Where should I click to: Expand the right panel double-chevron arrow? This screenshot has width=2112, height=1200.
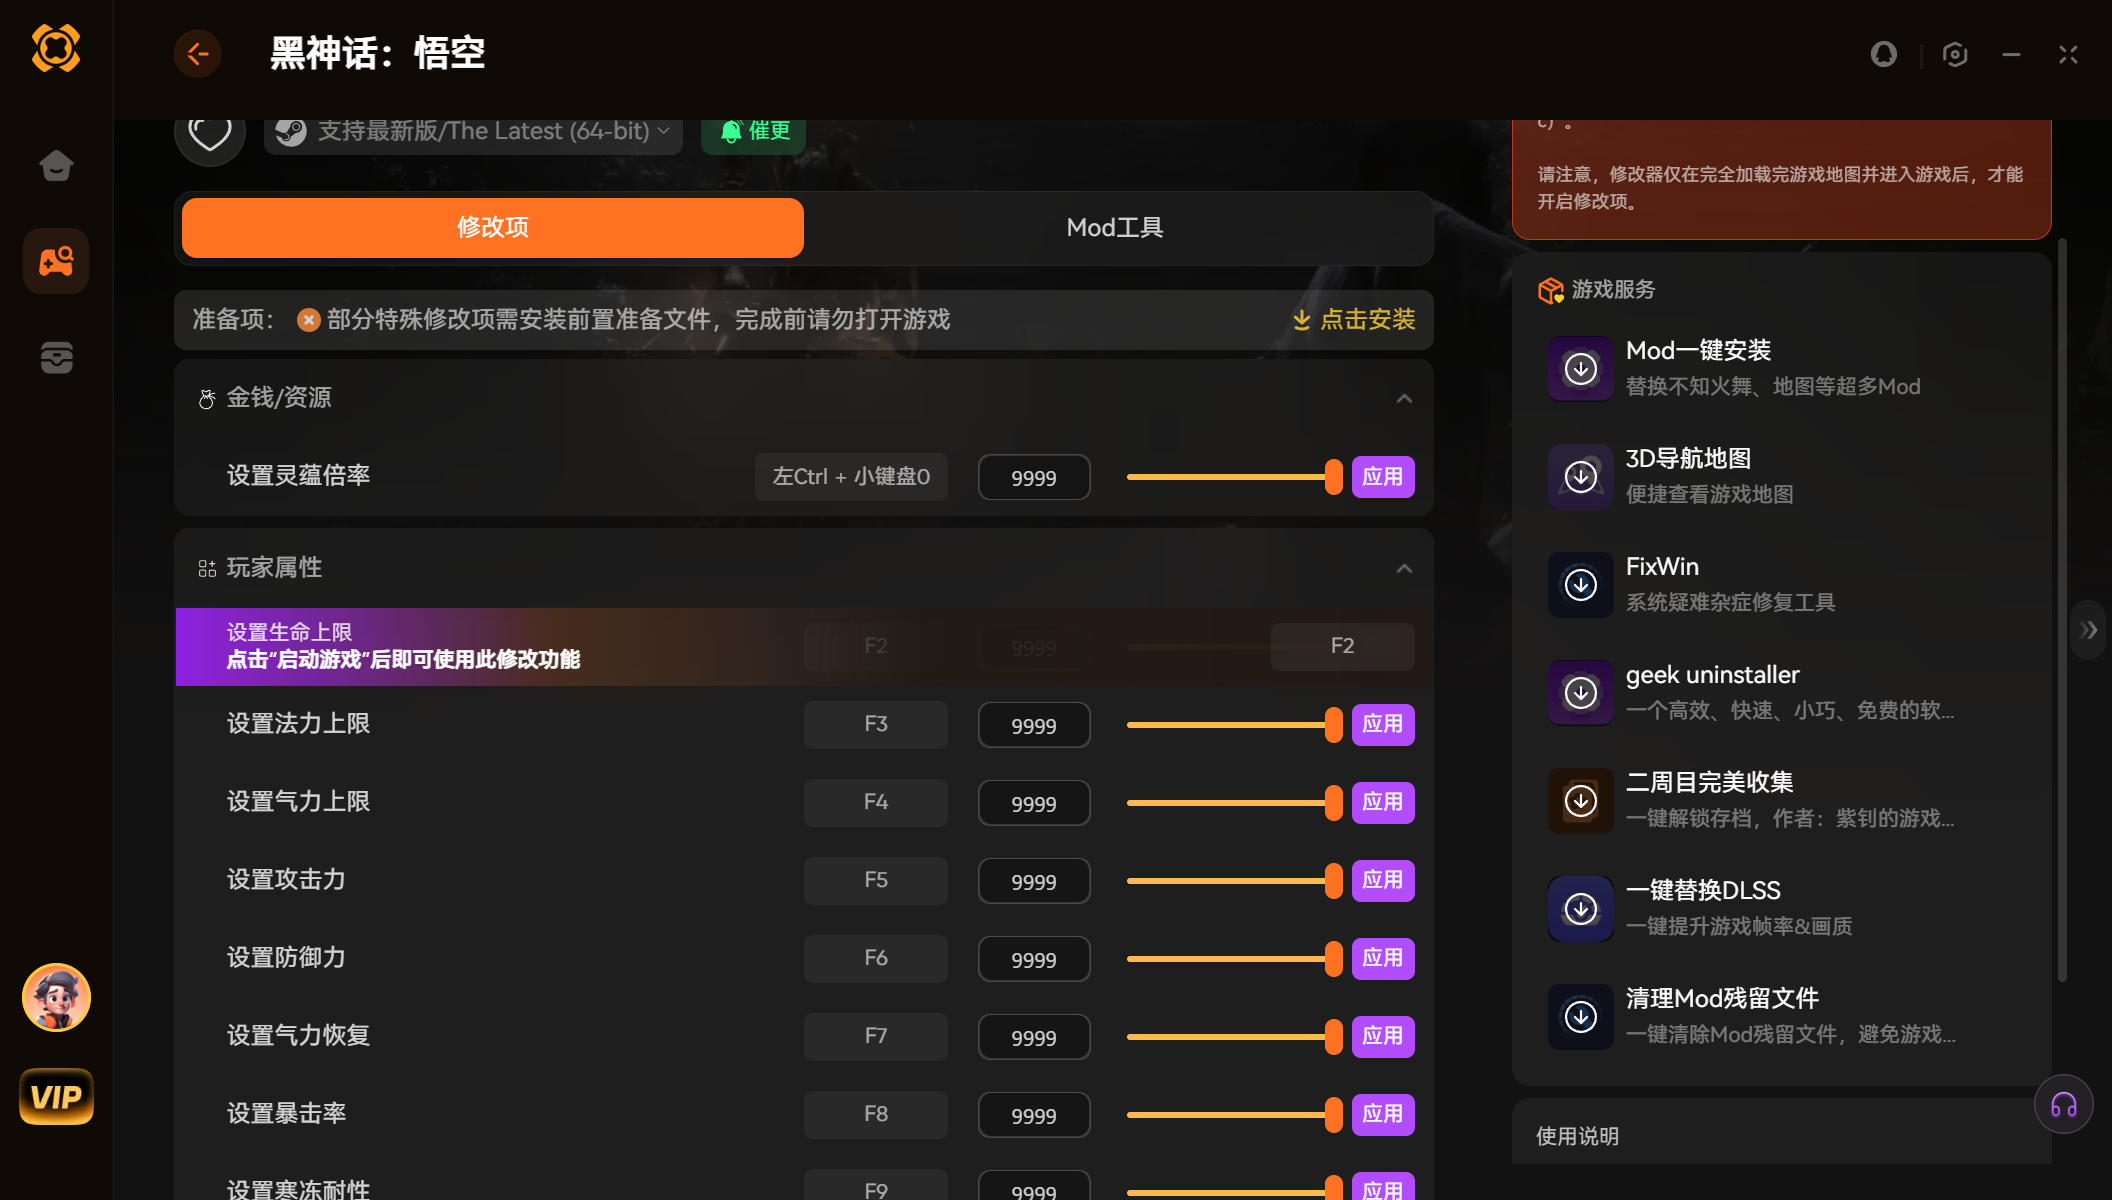click(x=2088, y=630)
